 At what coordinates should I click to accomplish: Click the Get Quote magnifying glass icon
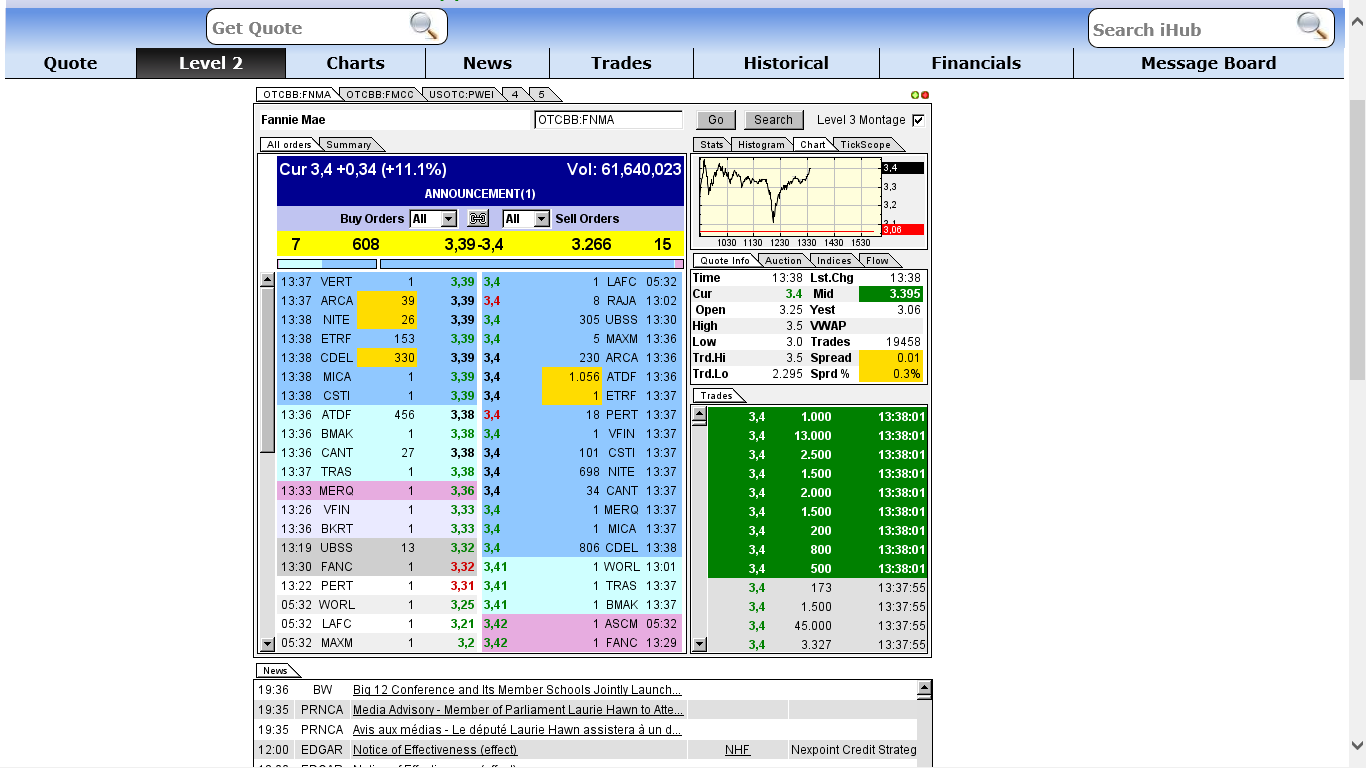[424, 27]
